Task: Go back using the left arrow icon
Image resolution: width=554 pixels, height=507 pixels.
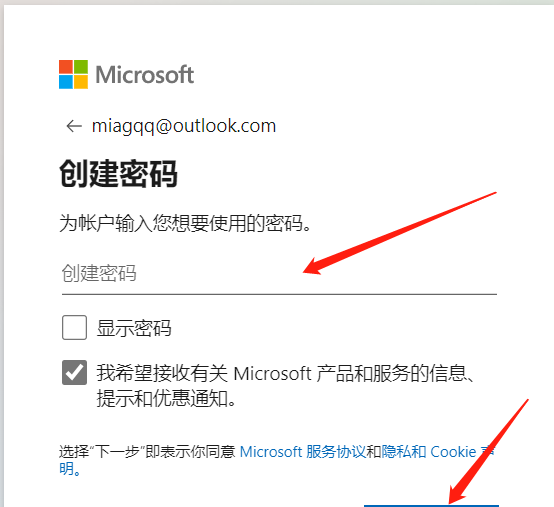Action: 74,126
